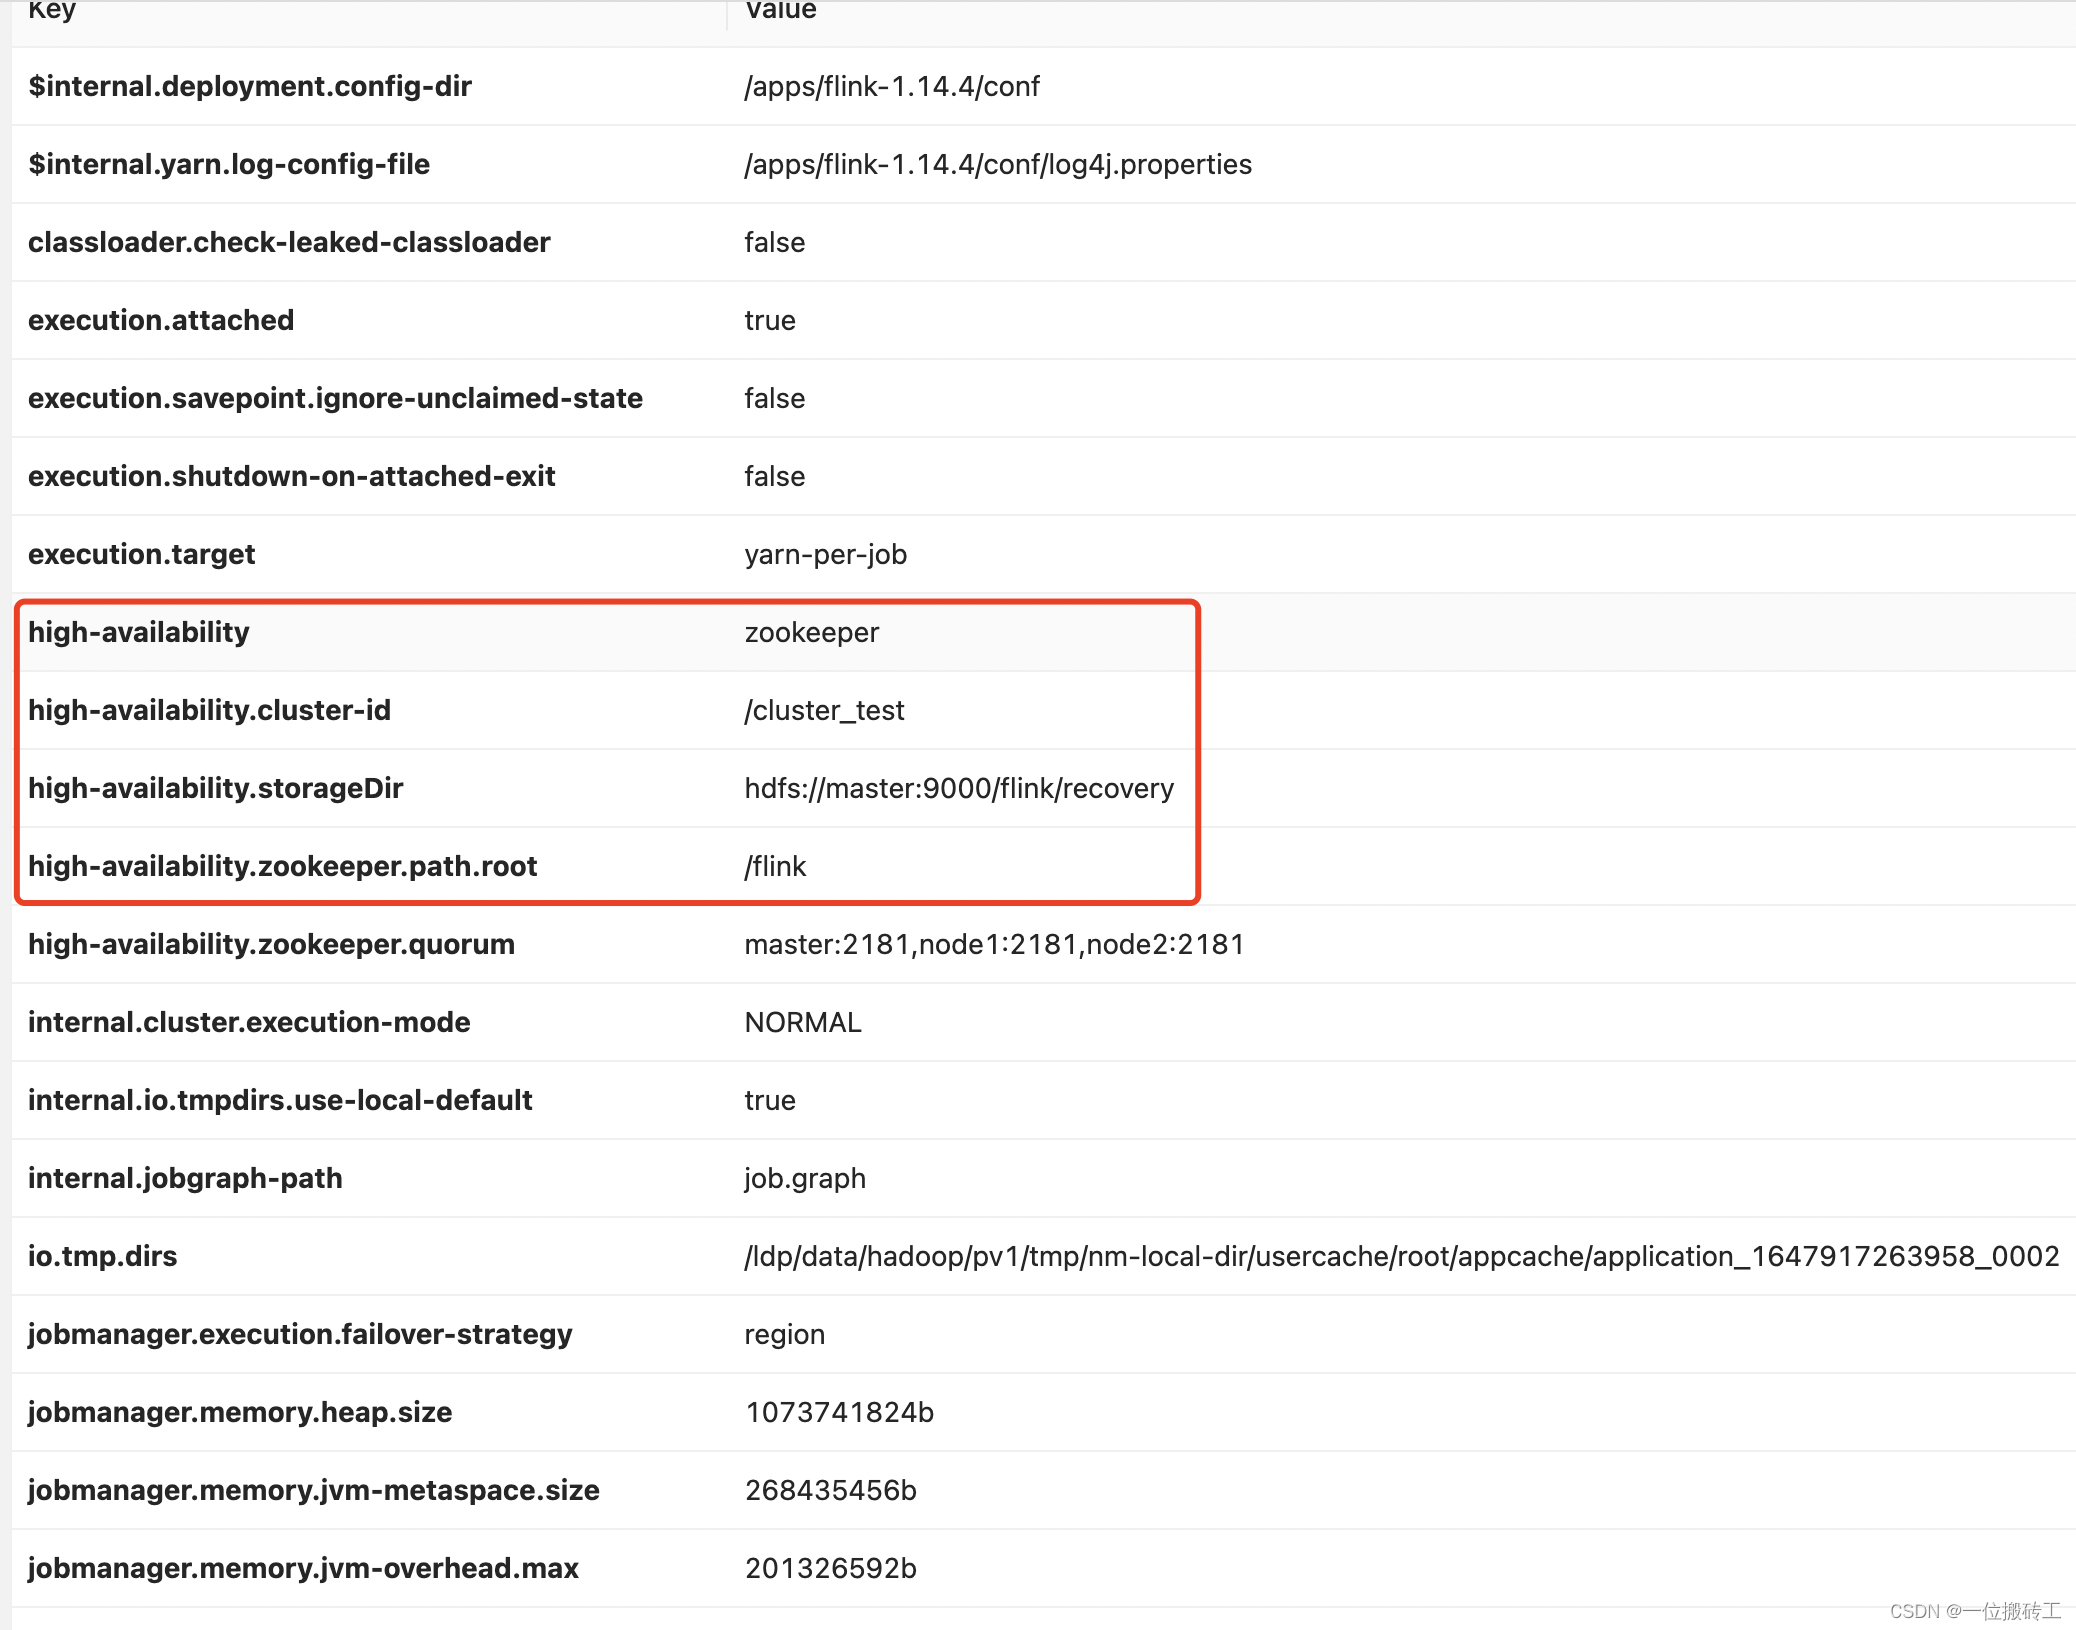Click the master:2181,node1:2181,node2:2181 value

(995, 944)
